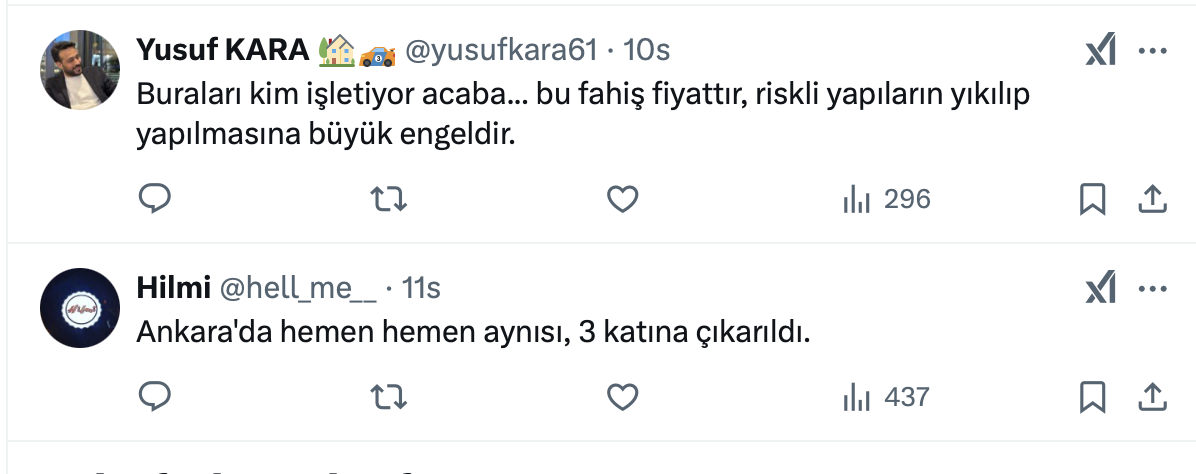Image resolution: width=1196 pixels, height=474 pixels.
Task: View analytics showing 296 views
Action: [887, 199]
